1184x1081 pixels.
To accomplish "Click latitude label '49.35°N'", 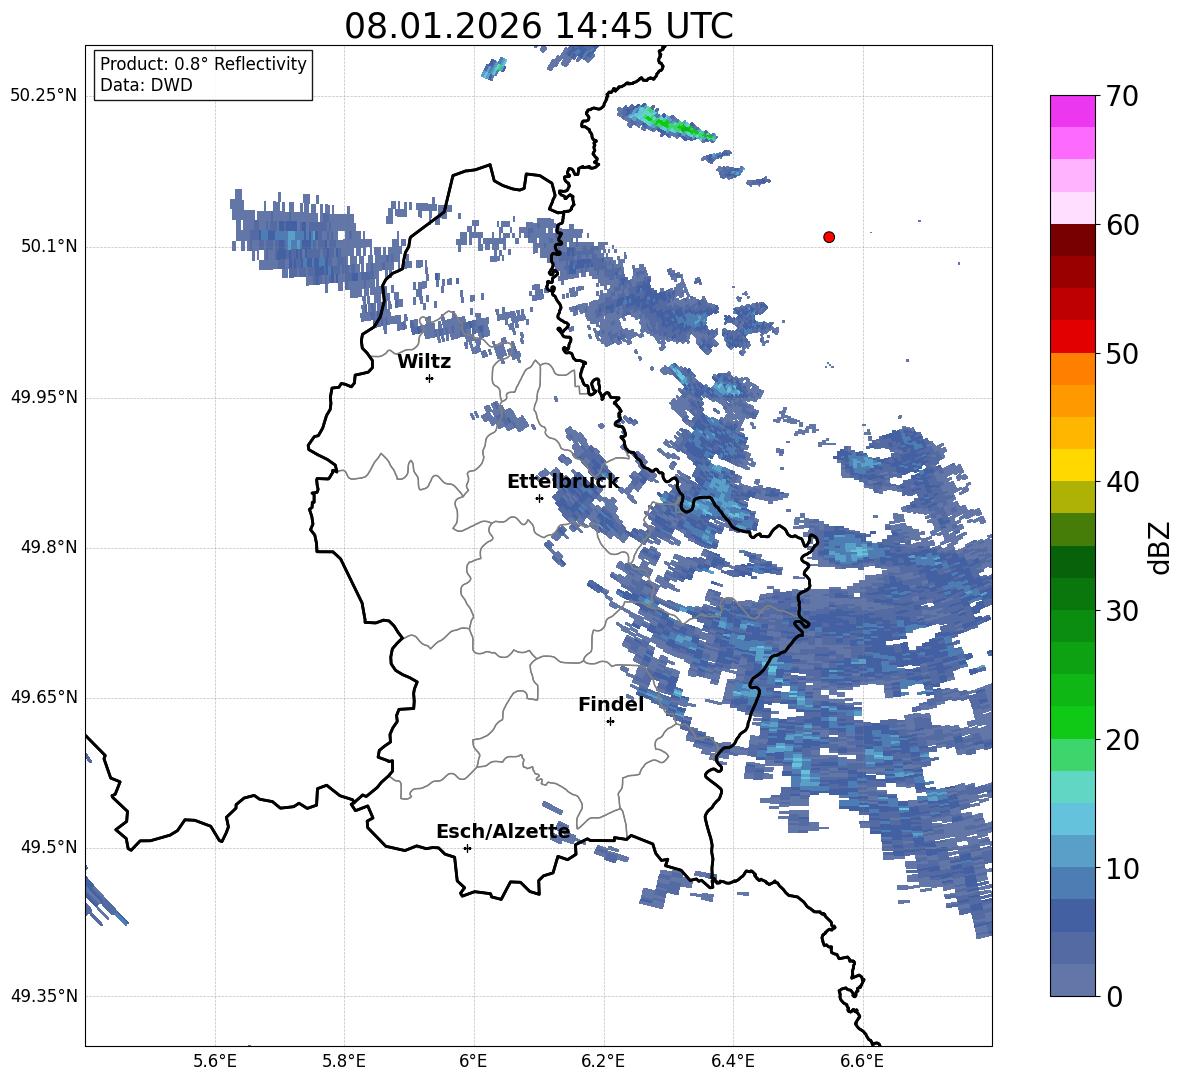I will tap(44, 996).
